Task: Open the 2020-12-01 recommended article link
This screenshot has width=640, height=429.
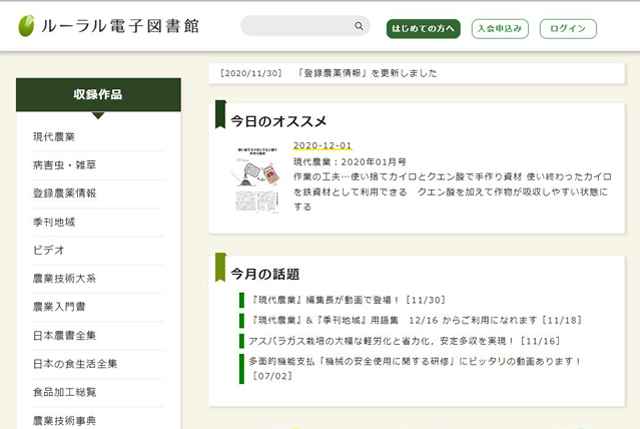Action: coord(322,145)
